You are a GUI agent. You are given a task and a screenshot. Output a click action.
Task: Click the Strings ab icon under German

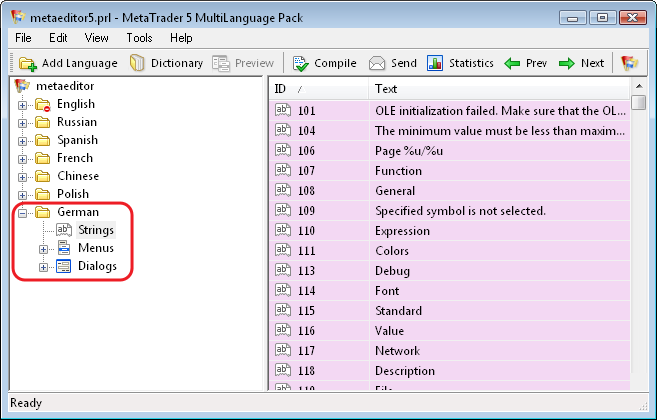pos(64,230)
